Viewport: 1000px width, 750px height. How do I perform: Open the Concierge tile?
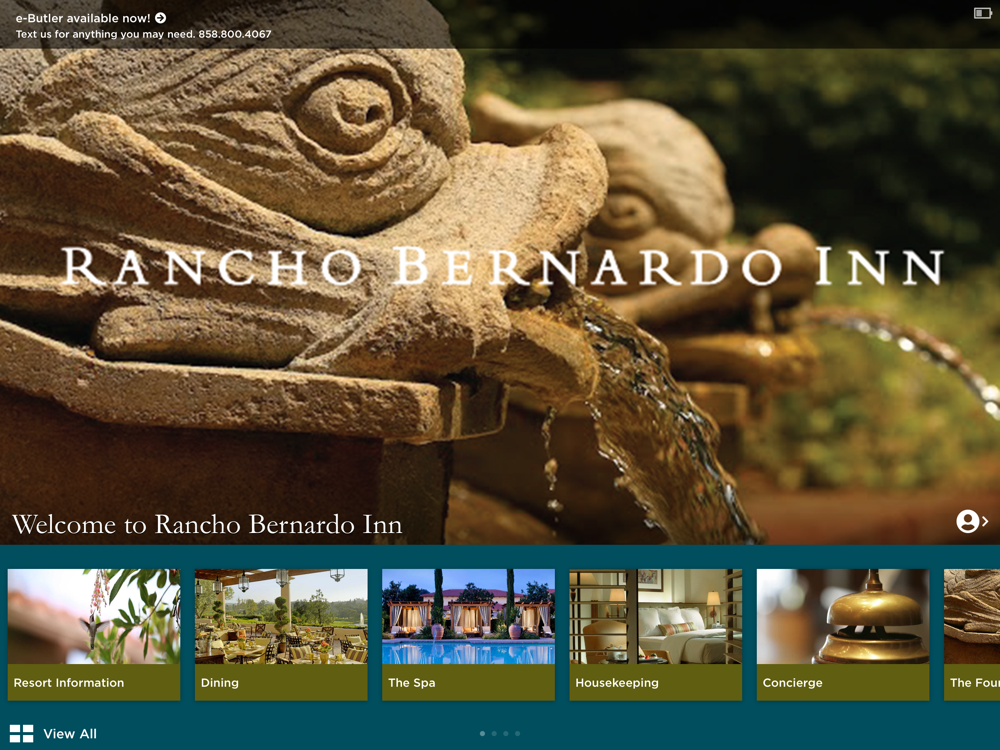pyautogui.click(x=842, y=635)
